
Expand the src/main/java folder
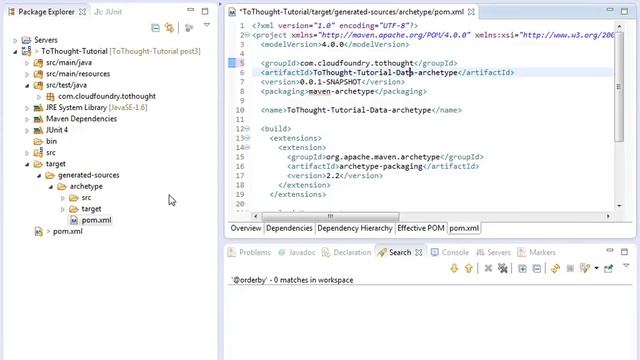pos(27,63)
